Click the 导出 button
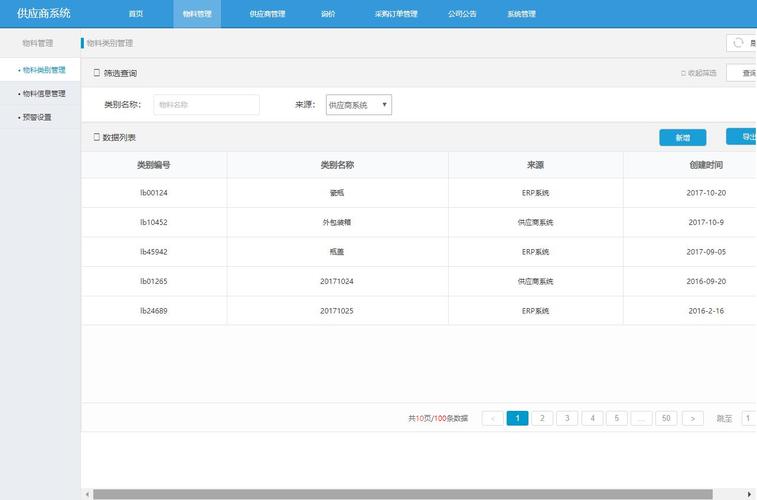Viewport: 757px width, 500px height. click(745, 137)
